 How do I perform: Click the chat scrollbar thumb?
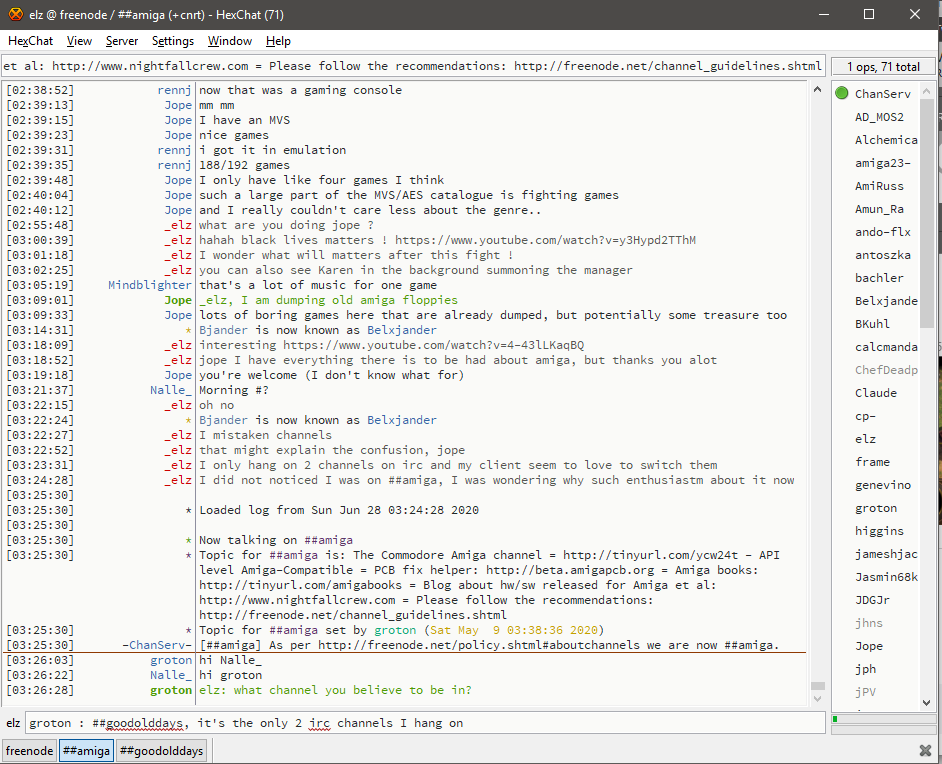[817, 686]
